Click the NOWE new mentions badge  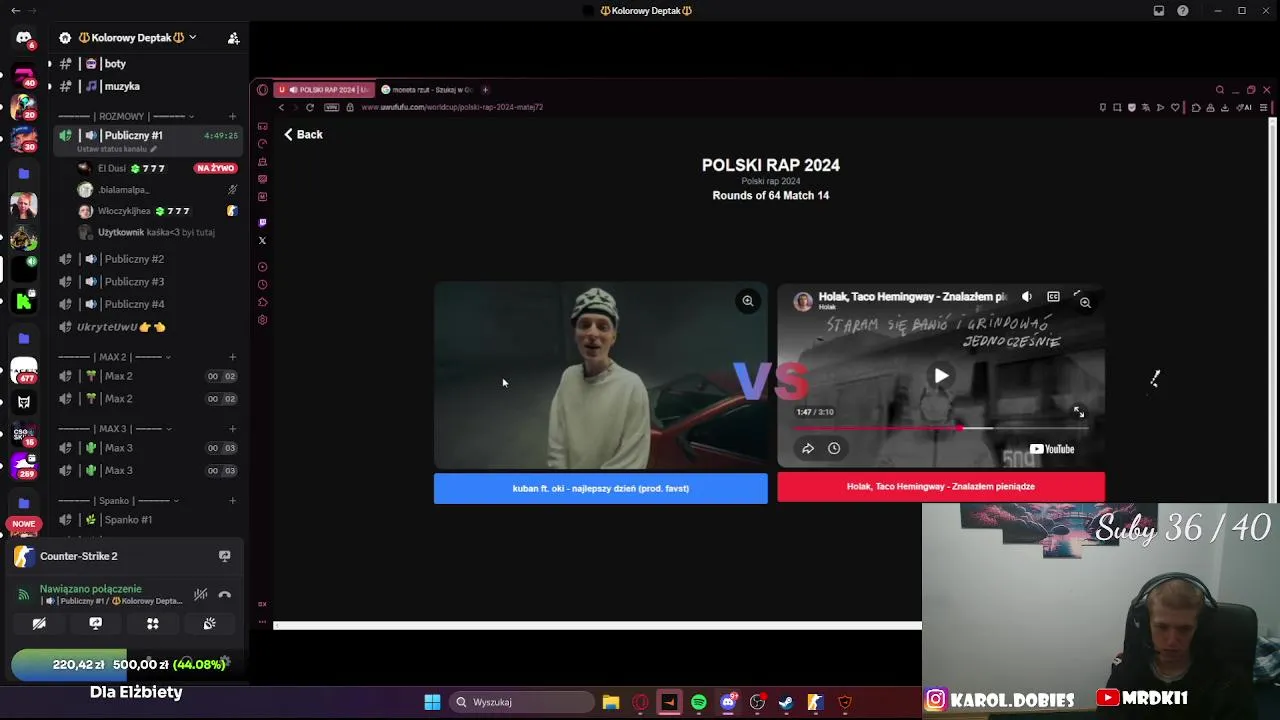[24, 523]
